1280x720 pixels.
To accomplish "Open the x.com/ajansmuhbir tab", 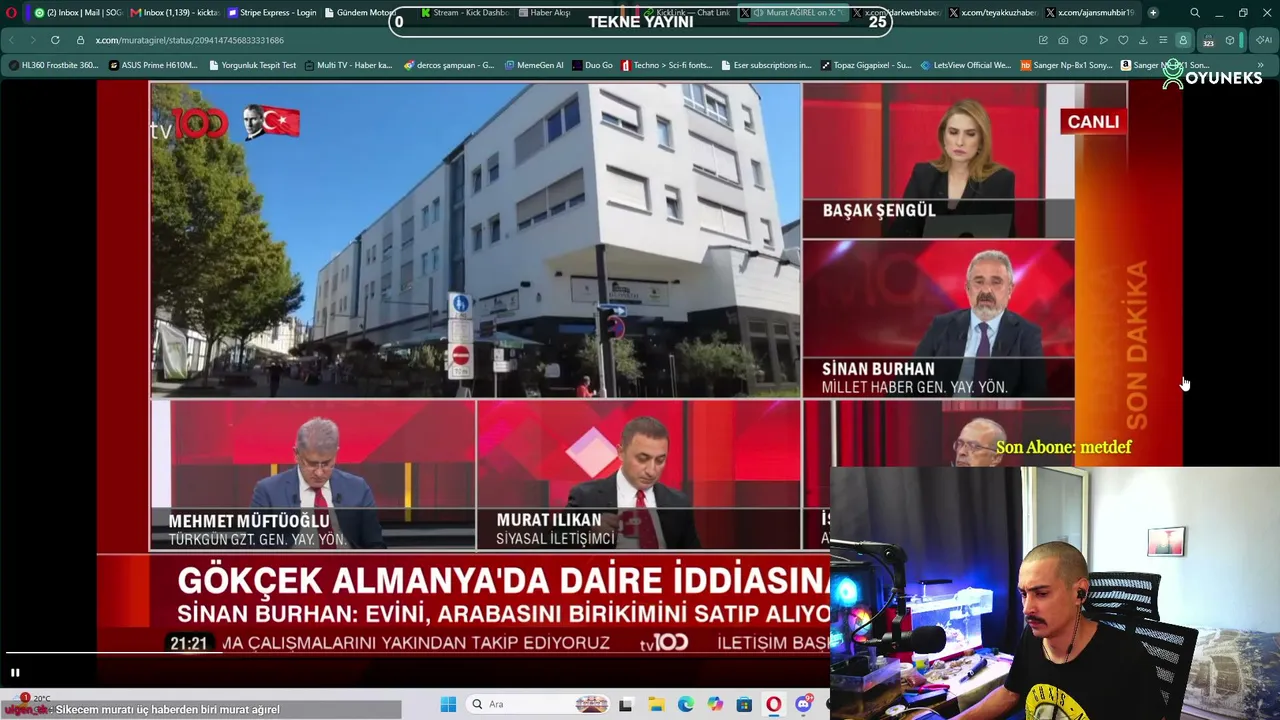I will [x=1090, y=13].
